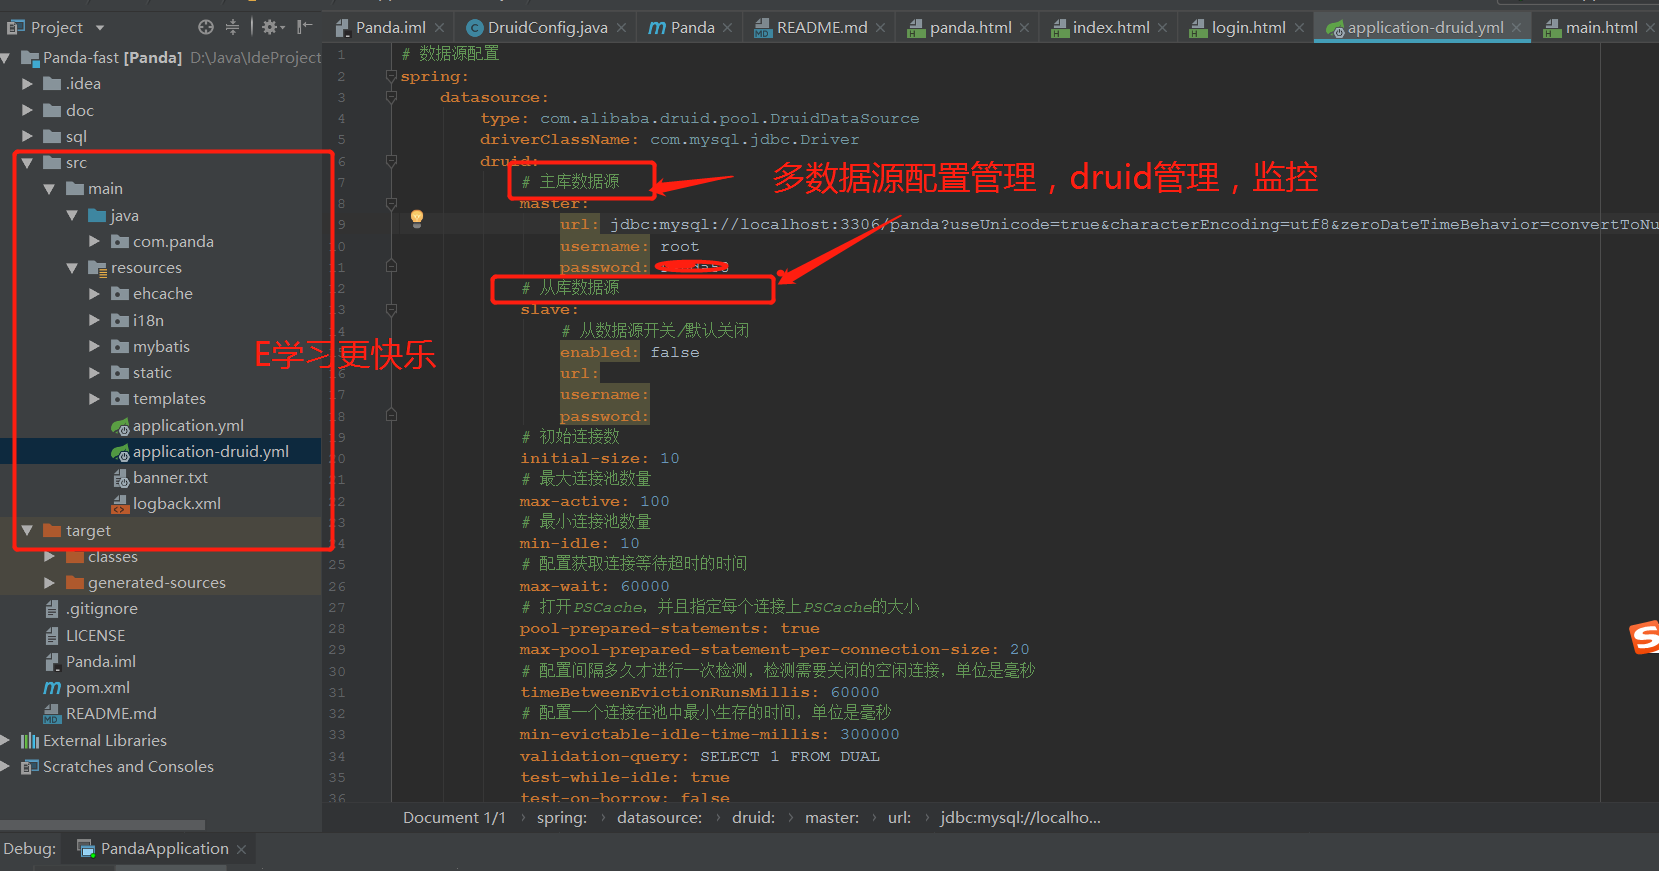Expand the External Libraries node arrow
This screenshot has width=1659, height=871.
[x=6, y=741]
